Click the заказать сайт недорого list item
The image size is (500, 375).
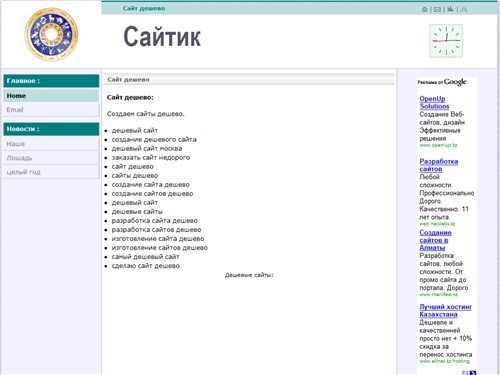[x=151, y=157]
